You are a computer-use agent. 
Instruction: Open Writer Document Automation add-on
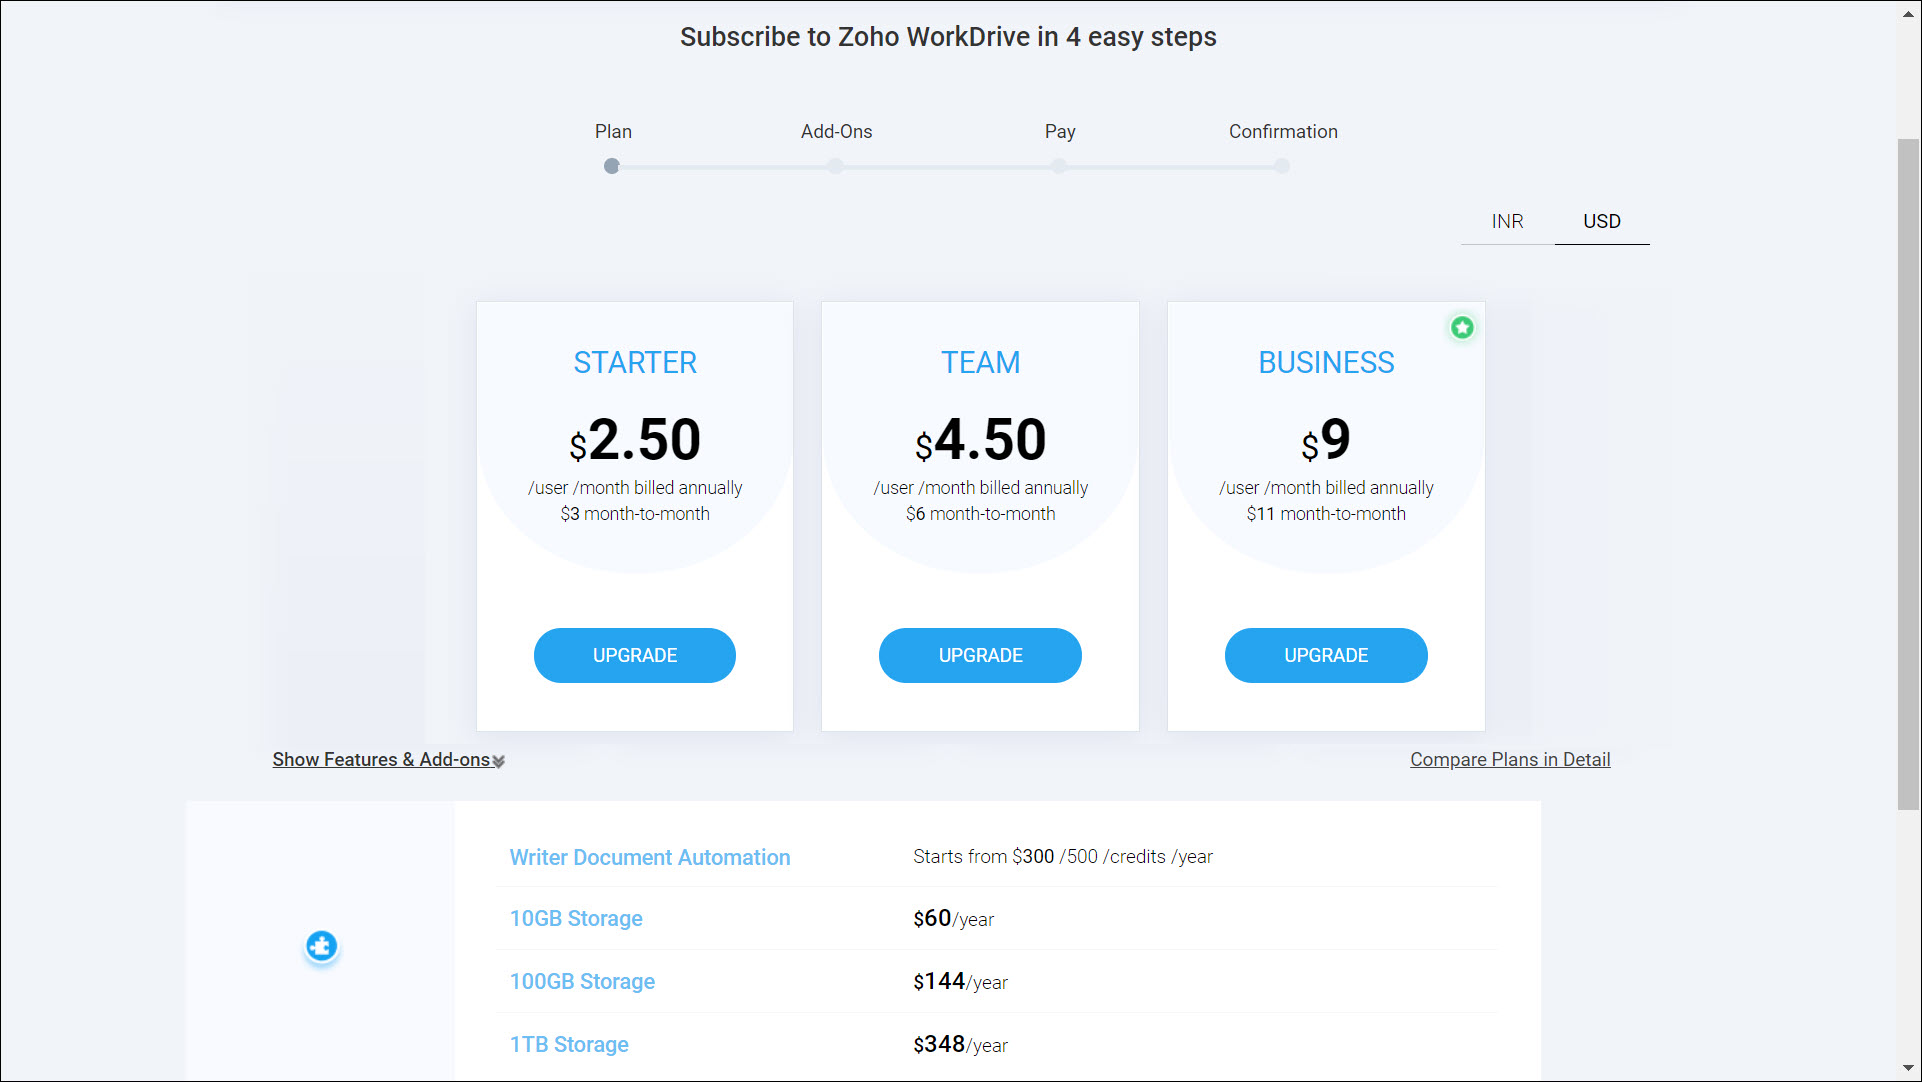tap(650, 858)
